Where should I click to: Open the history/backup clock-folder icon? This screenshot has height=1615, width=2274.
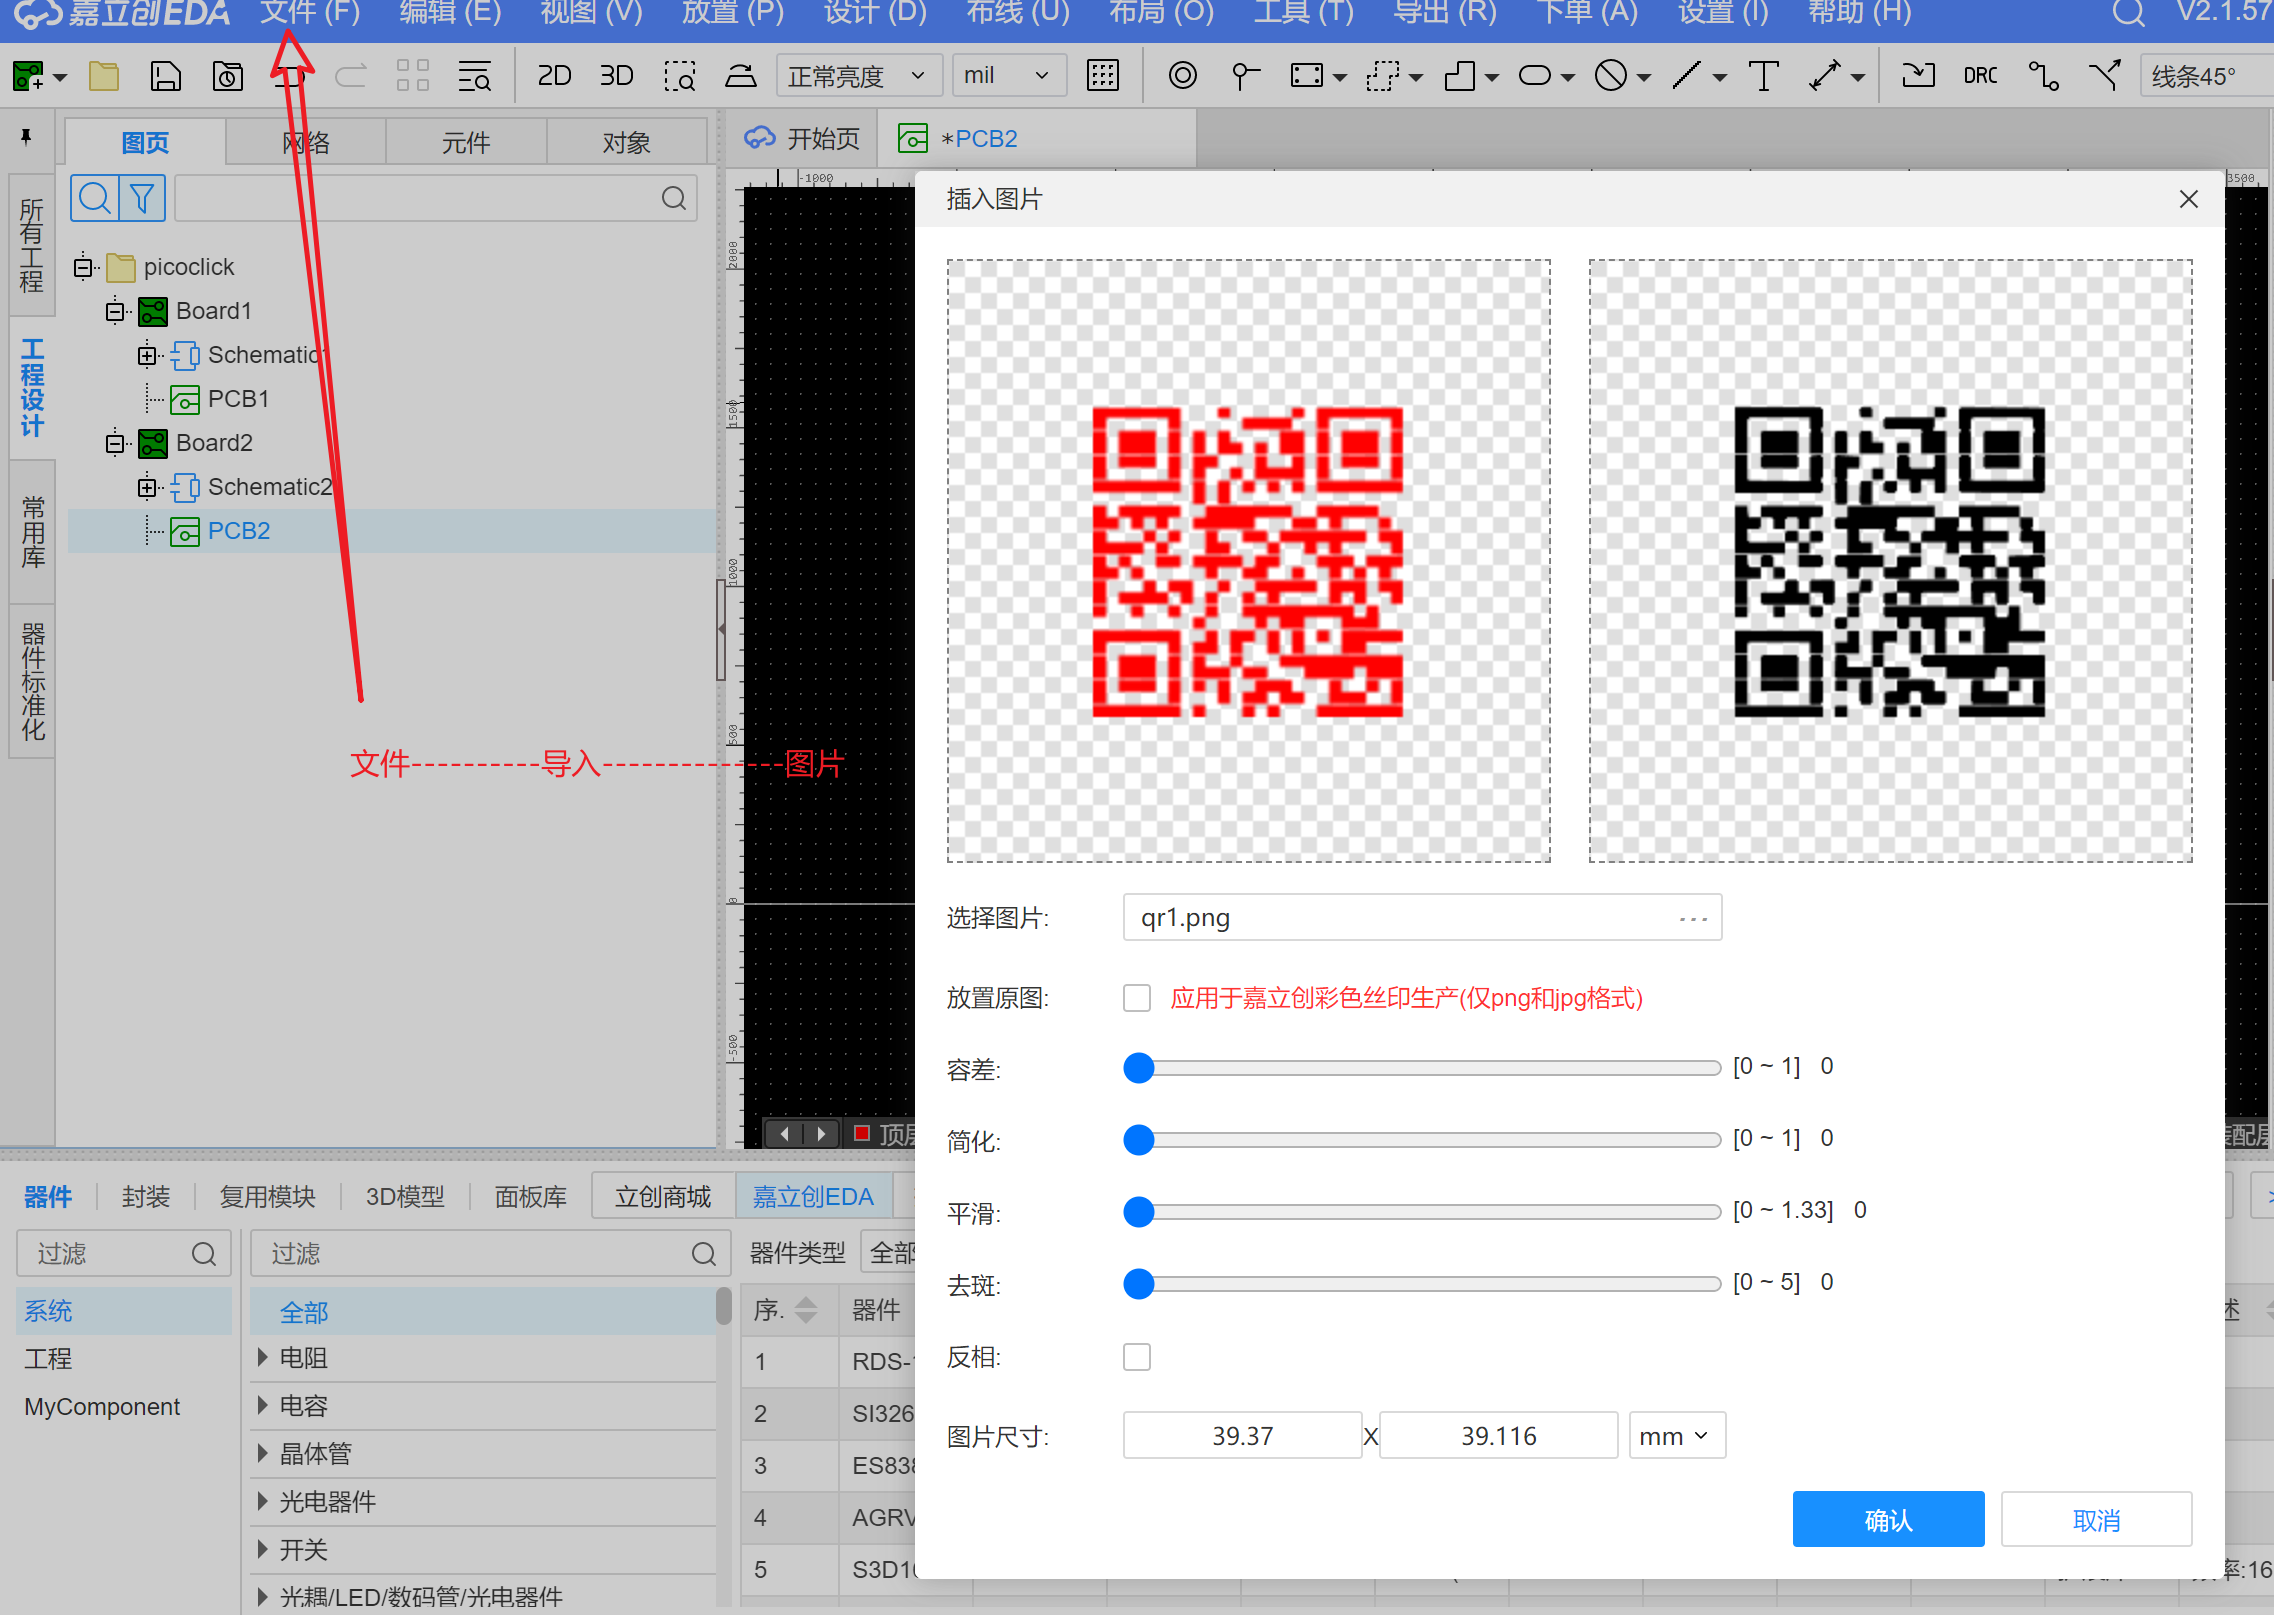(228, 76)
